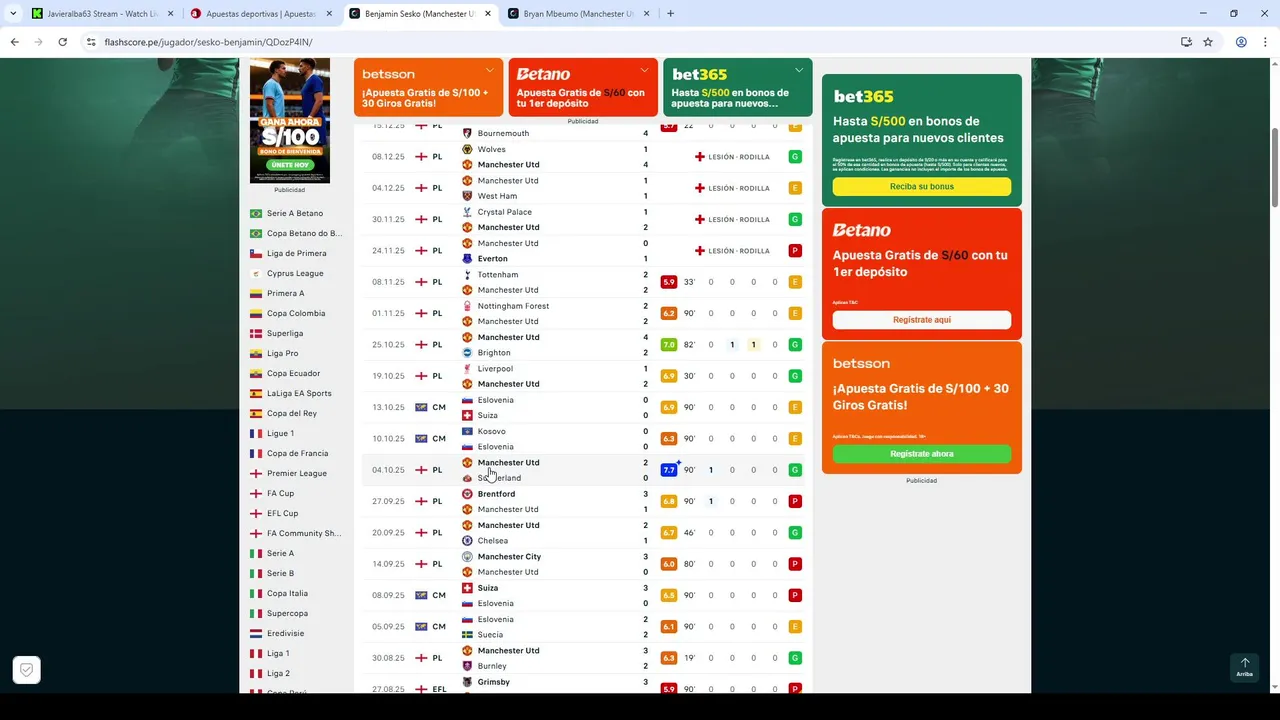Image resolution: width=1280 pixels, height=720 pixels.
Task: Expand the bet365 banner chevron
Action: click(x=799, y=70)
